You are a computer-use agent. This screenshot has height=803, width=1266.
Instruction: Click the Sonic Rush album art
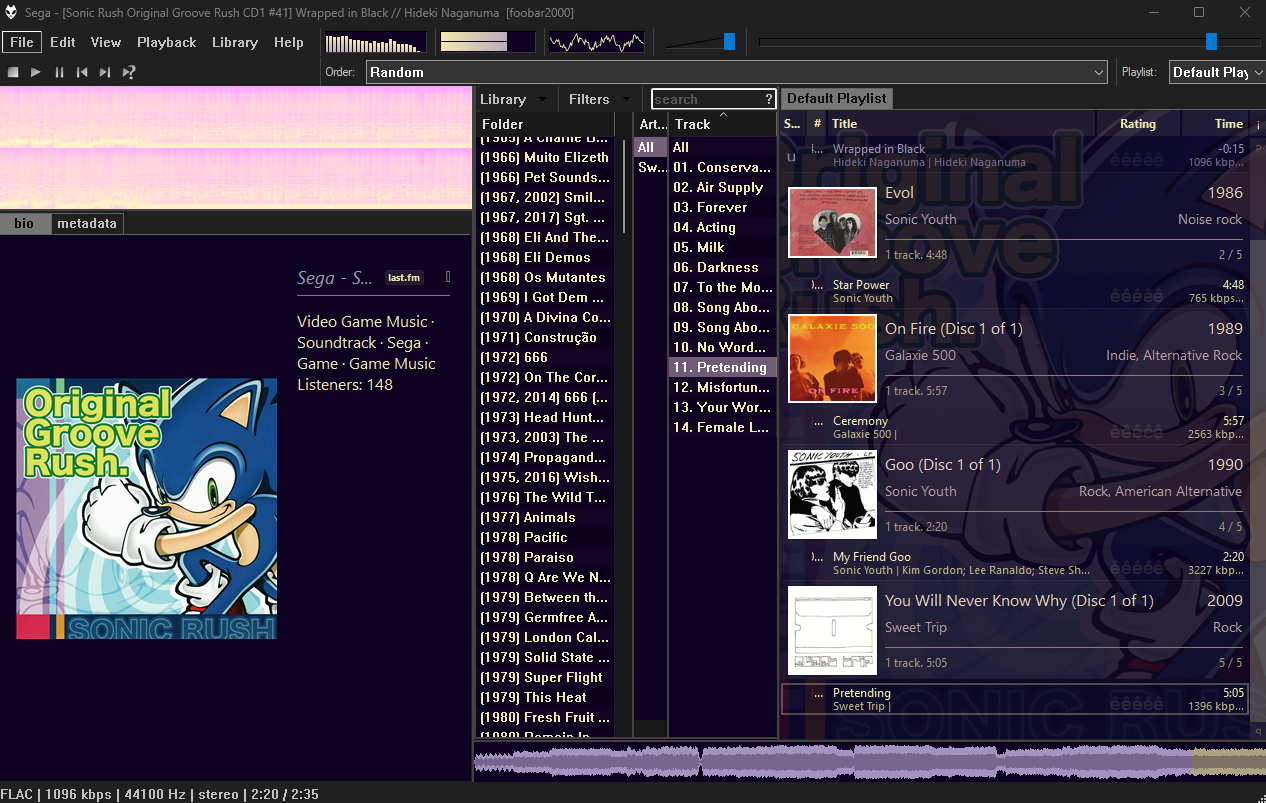[x=146, y=509]
